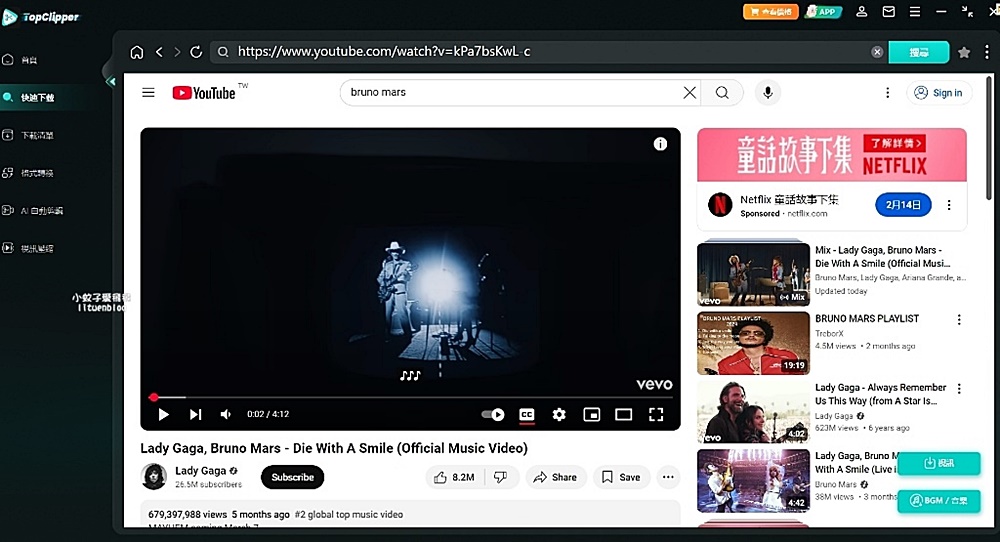
Task: Open options menu for BRUNO MARS PLAYLIST
Action: (959, 319)
